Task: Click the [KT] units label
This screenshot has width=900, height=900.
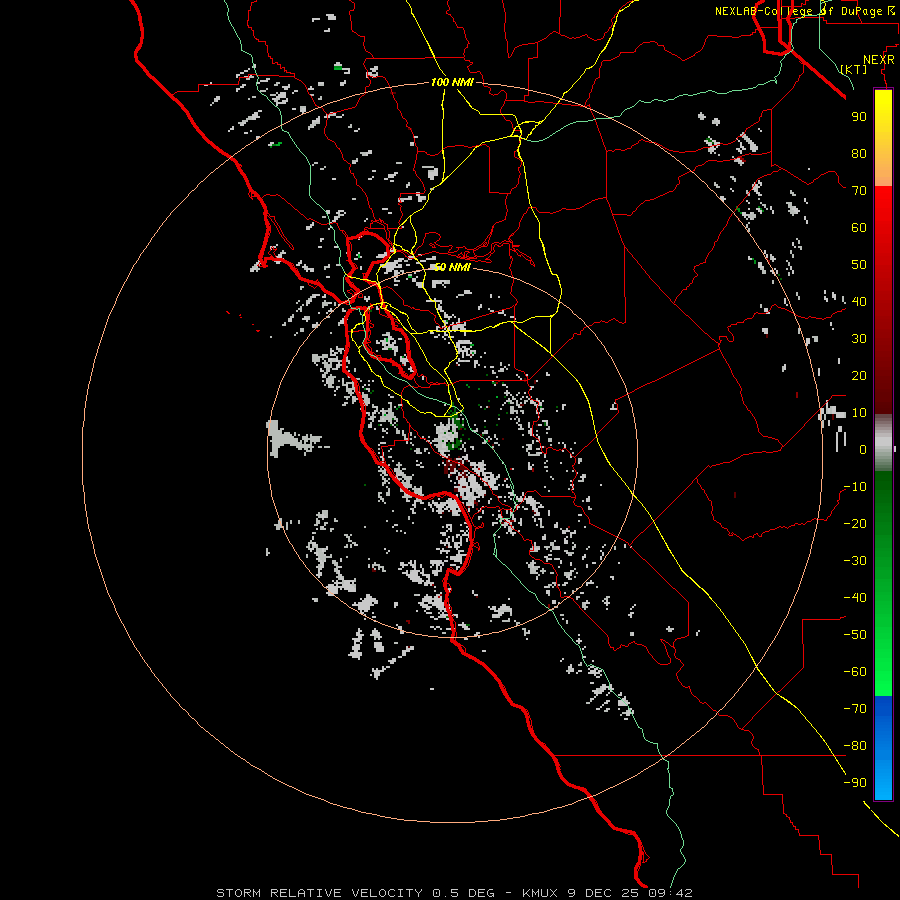Action: click(854, 69)
